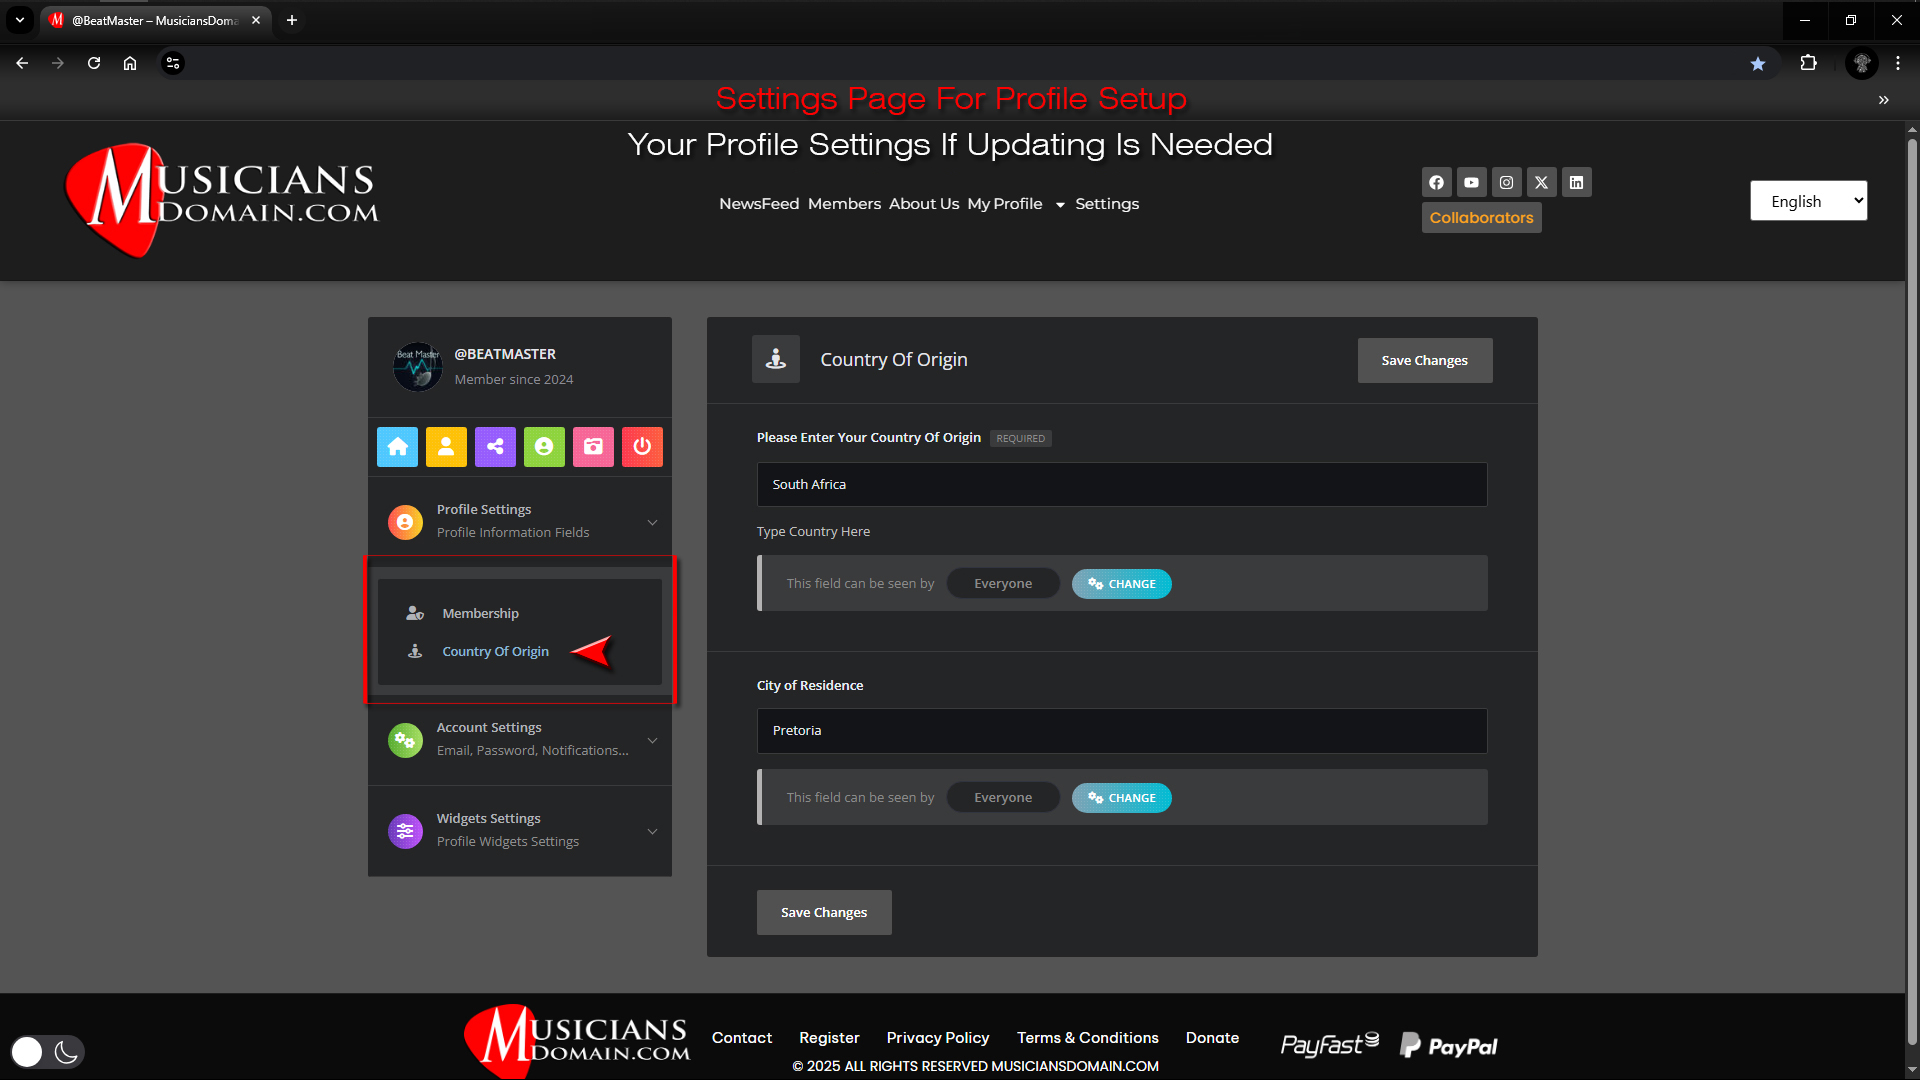Open the browser extensions puzzle icon
The width and height of the screenshot is (1920, 1080).
(1808, 63)
